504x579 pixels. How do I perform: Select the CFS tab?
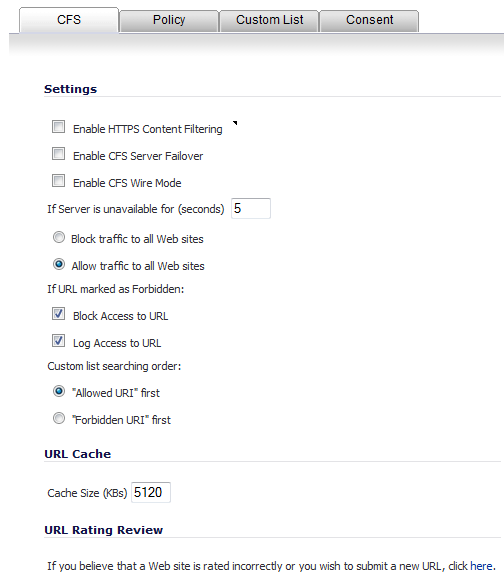69,20
